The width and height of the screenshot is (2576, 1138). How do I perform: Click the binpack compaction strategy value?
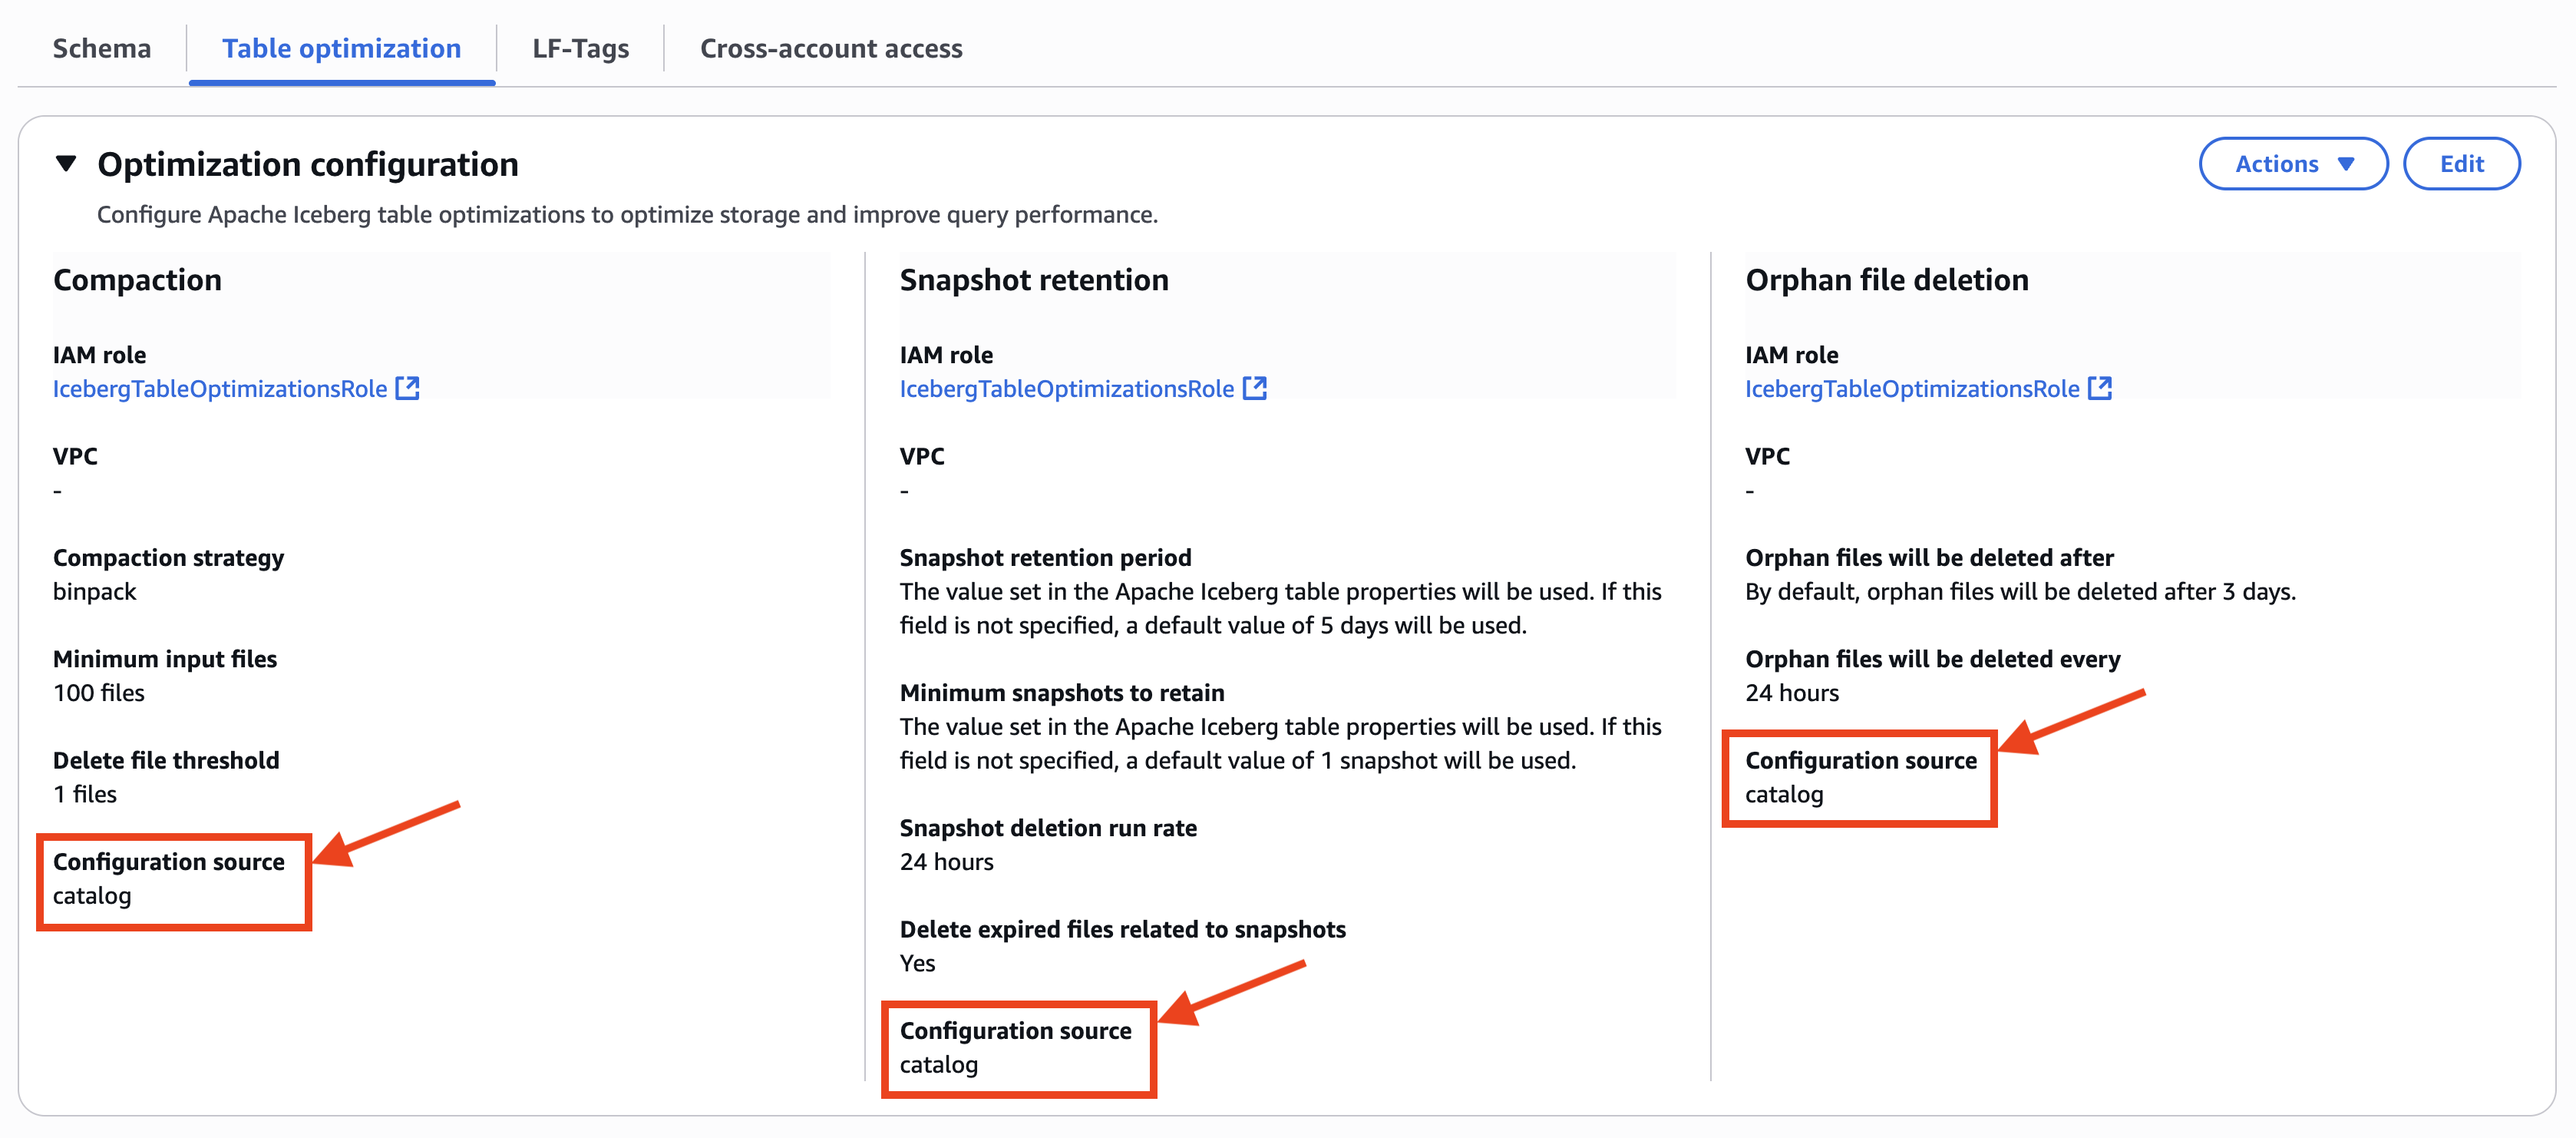[x=94, y=591]
